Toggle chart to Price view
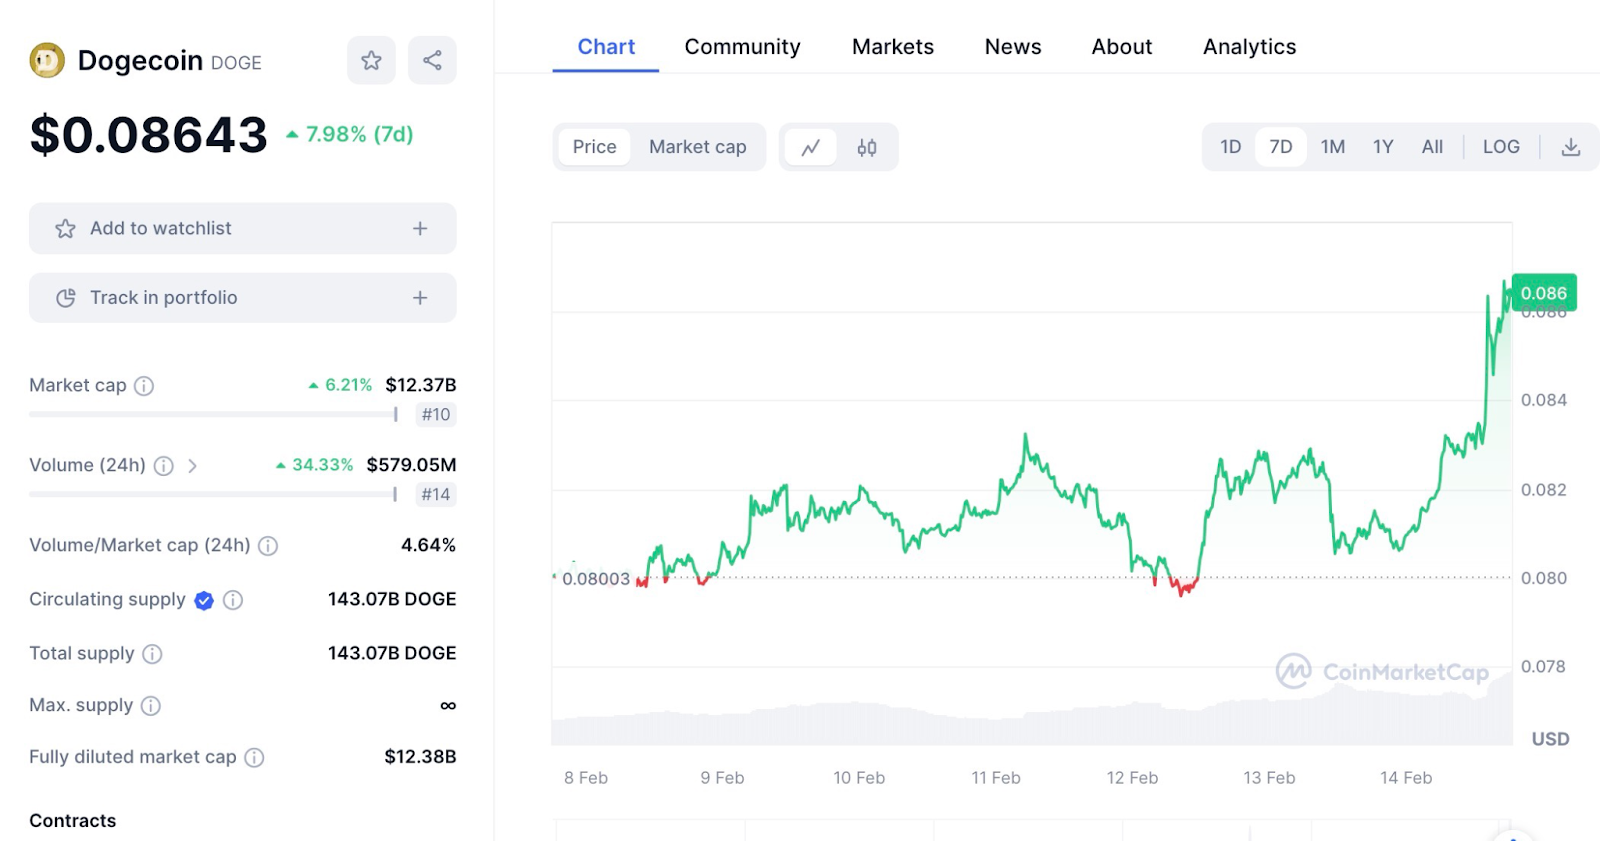Screen dimensions: 1600x841 tap(594, 147)
